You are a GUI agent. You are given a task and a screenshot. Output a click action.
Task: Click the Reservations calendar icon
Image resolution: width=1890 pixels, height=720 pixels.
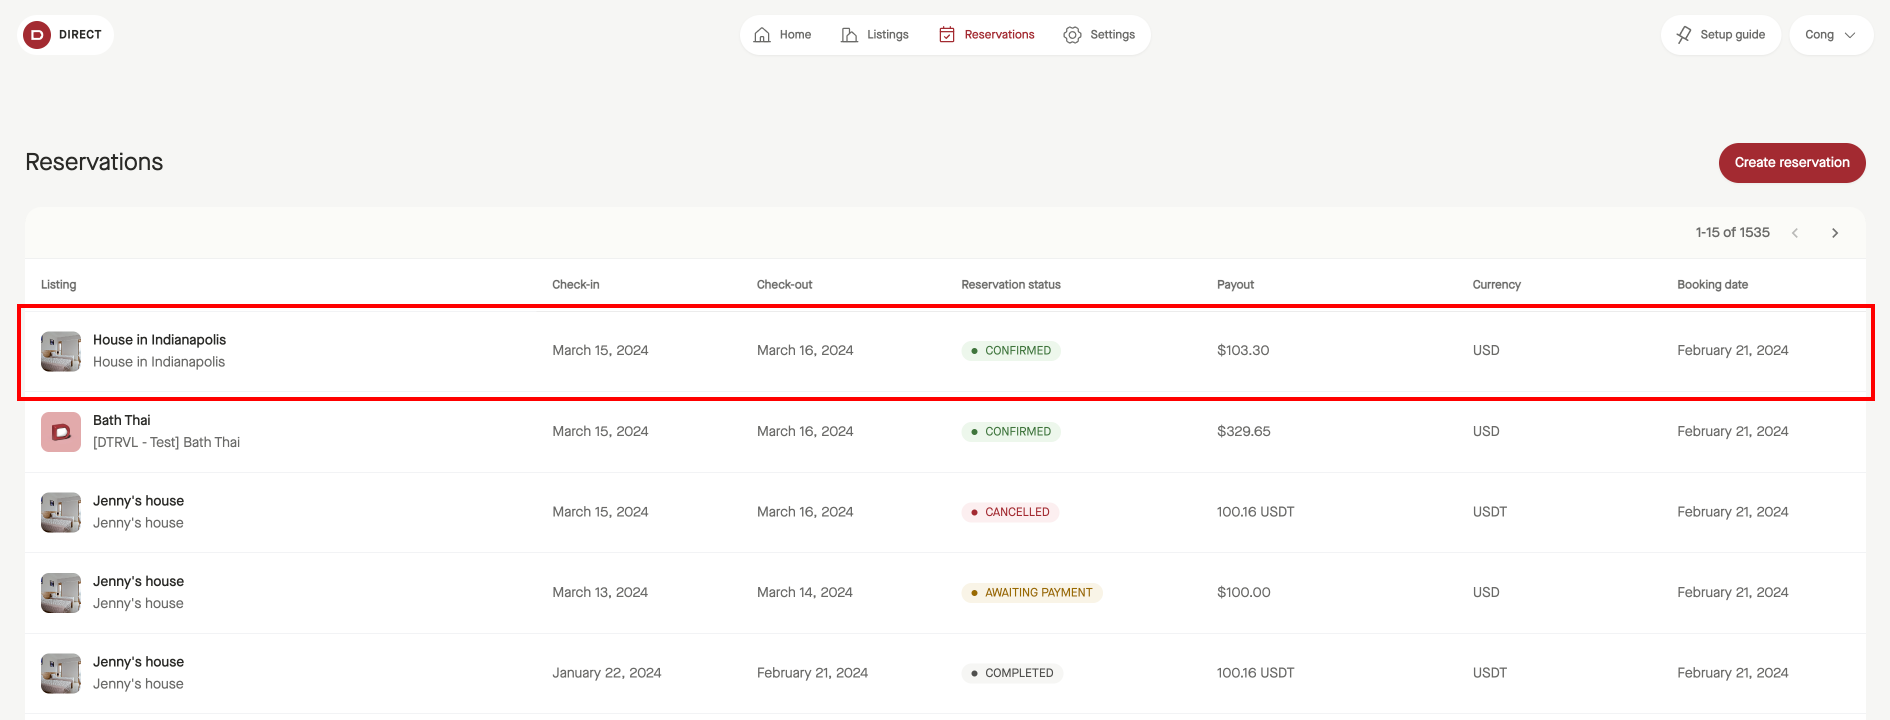[x=947, y=35]
